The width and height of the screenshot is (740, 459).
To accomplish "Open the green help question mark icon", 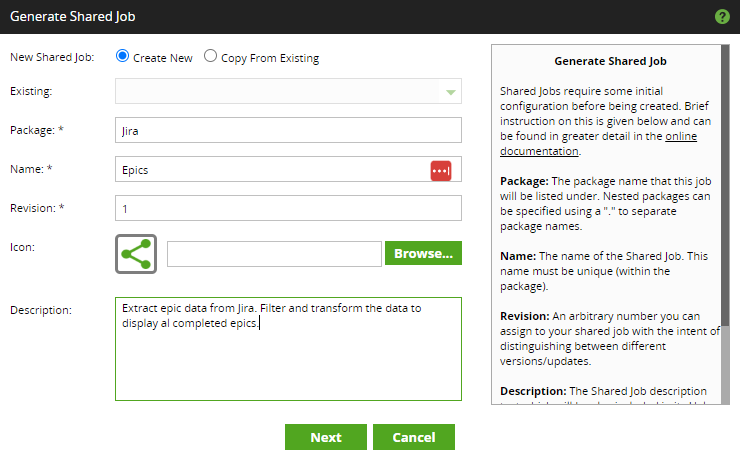I will click(722, 17).
